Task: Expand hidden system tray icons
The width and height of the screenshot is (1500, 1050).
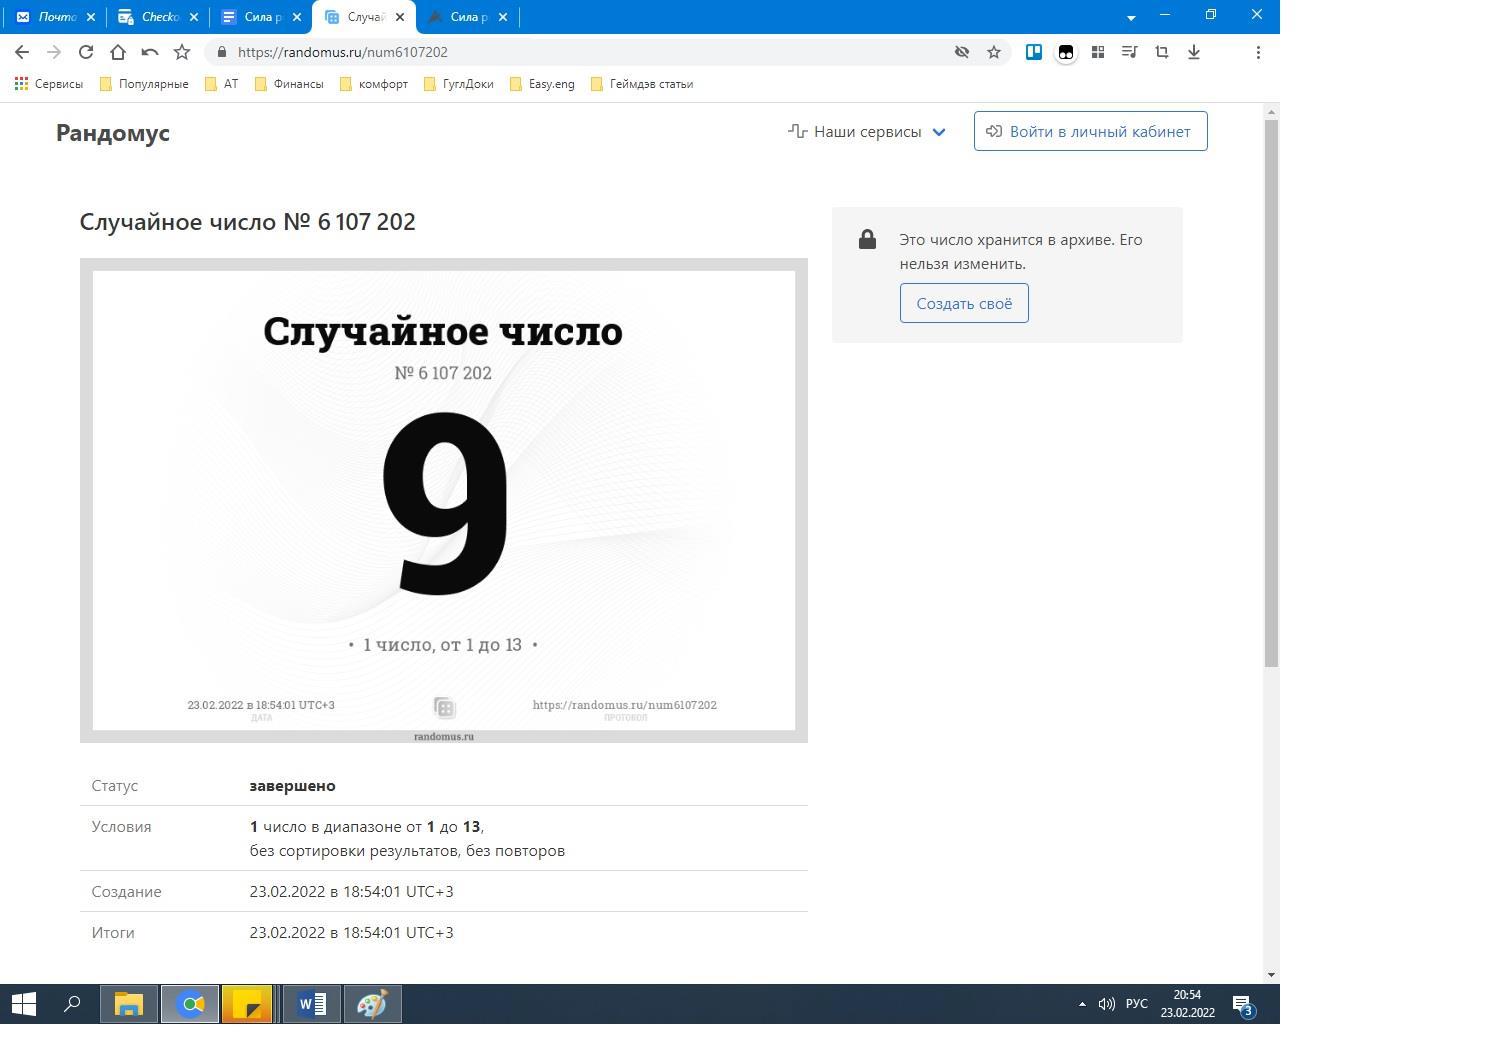Action: click(x=1082, y=1004)
